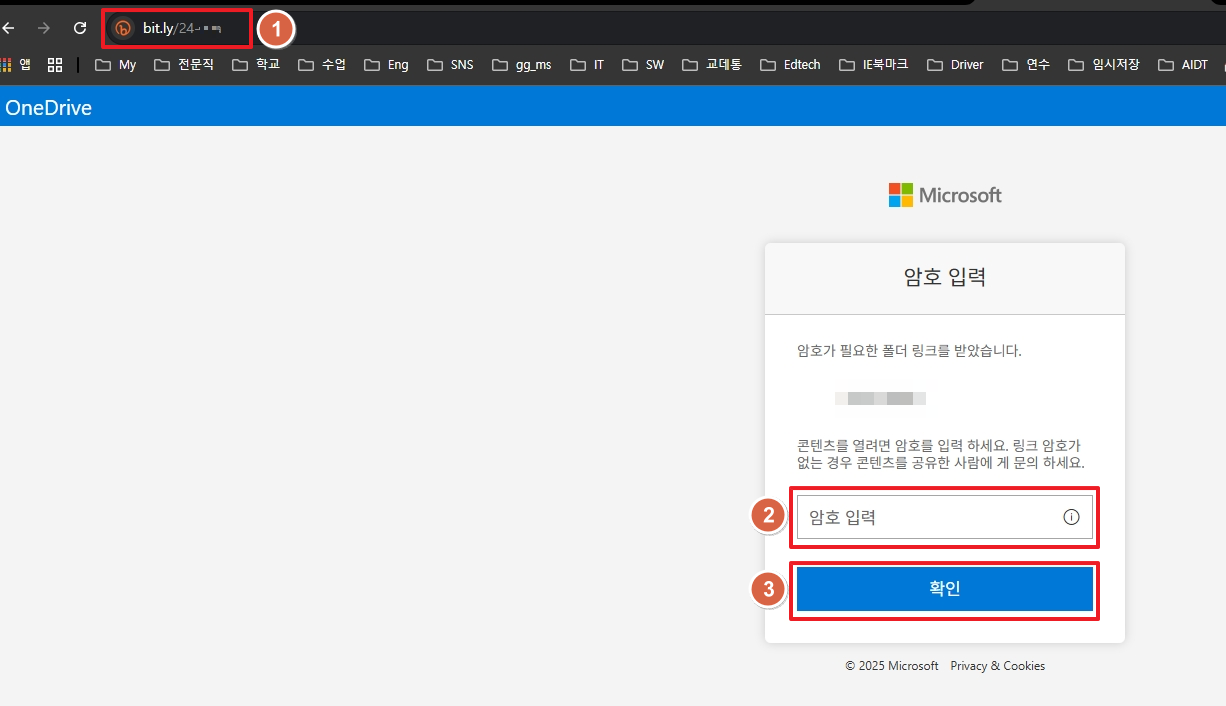Click the 암호가 필요한 폴더 링크 message
Viewport: 1226px width, 706px height.
[909, 351]
